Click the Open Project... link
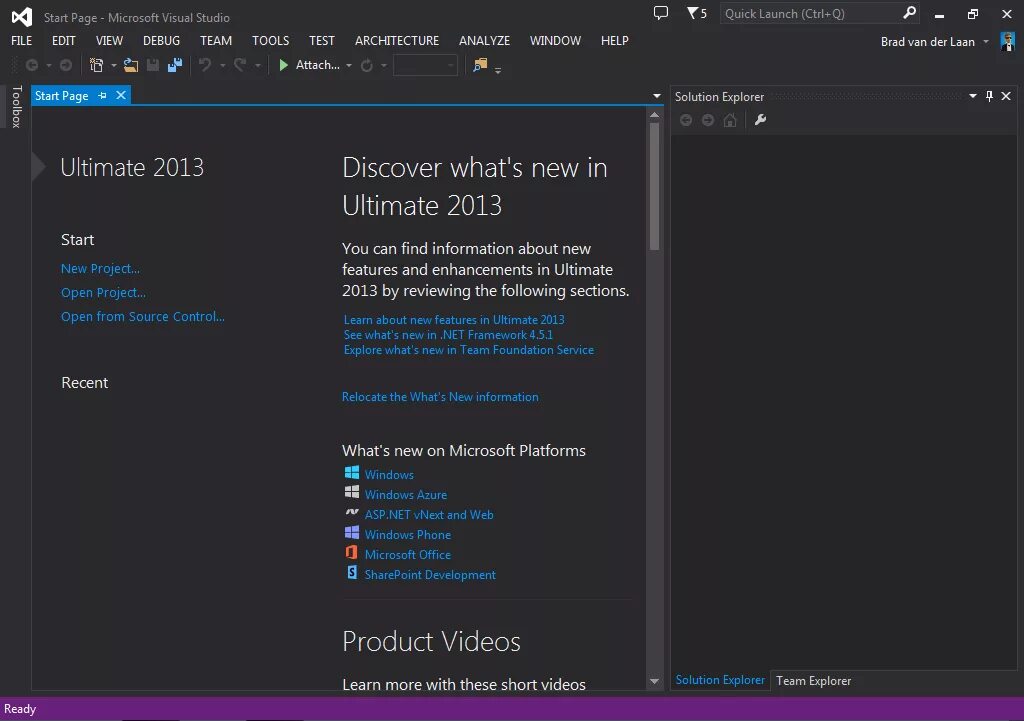 103,293
